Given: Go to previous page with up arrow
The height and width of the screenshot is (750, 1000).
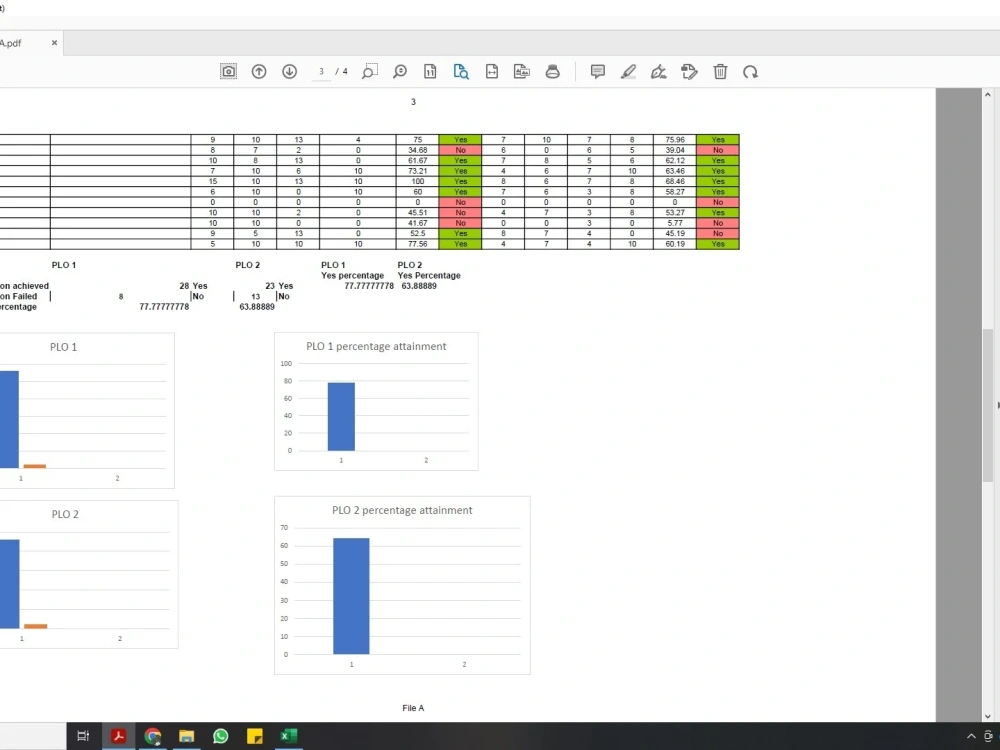Looking at the screenshot, I should click(x=259, y=71).
